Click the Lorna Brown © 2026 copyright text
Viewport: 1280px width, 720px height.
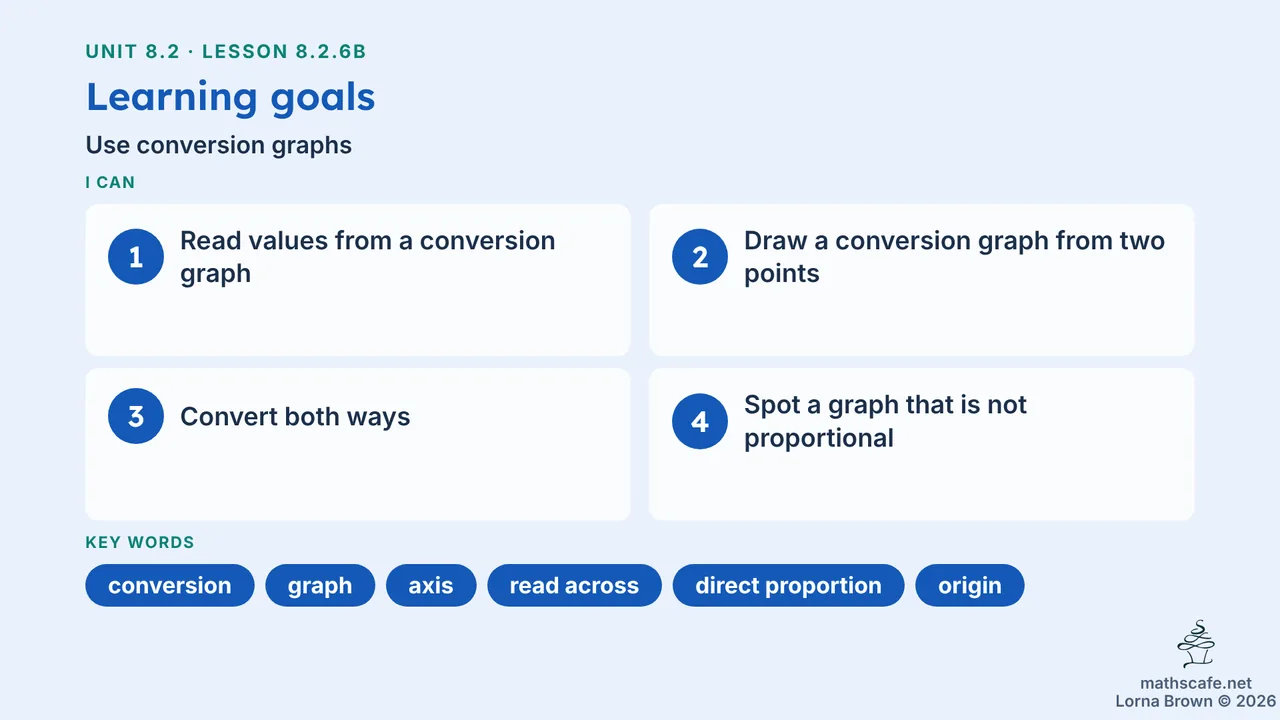pos(1196,701)
